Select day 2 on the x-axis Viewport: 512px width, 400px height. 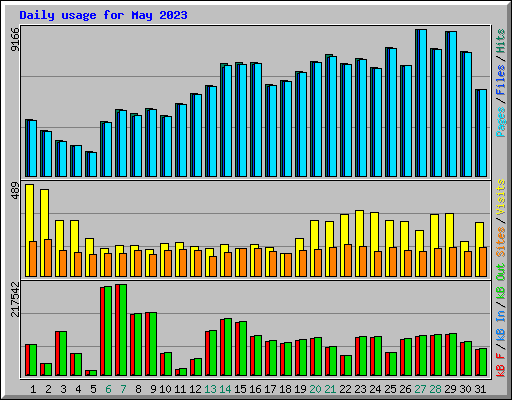48,389
